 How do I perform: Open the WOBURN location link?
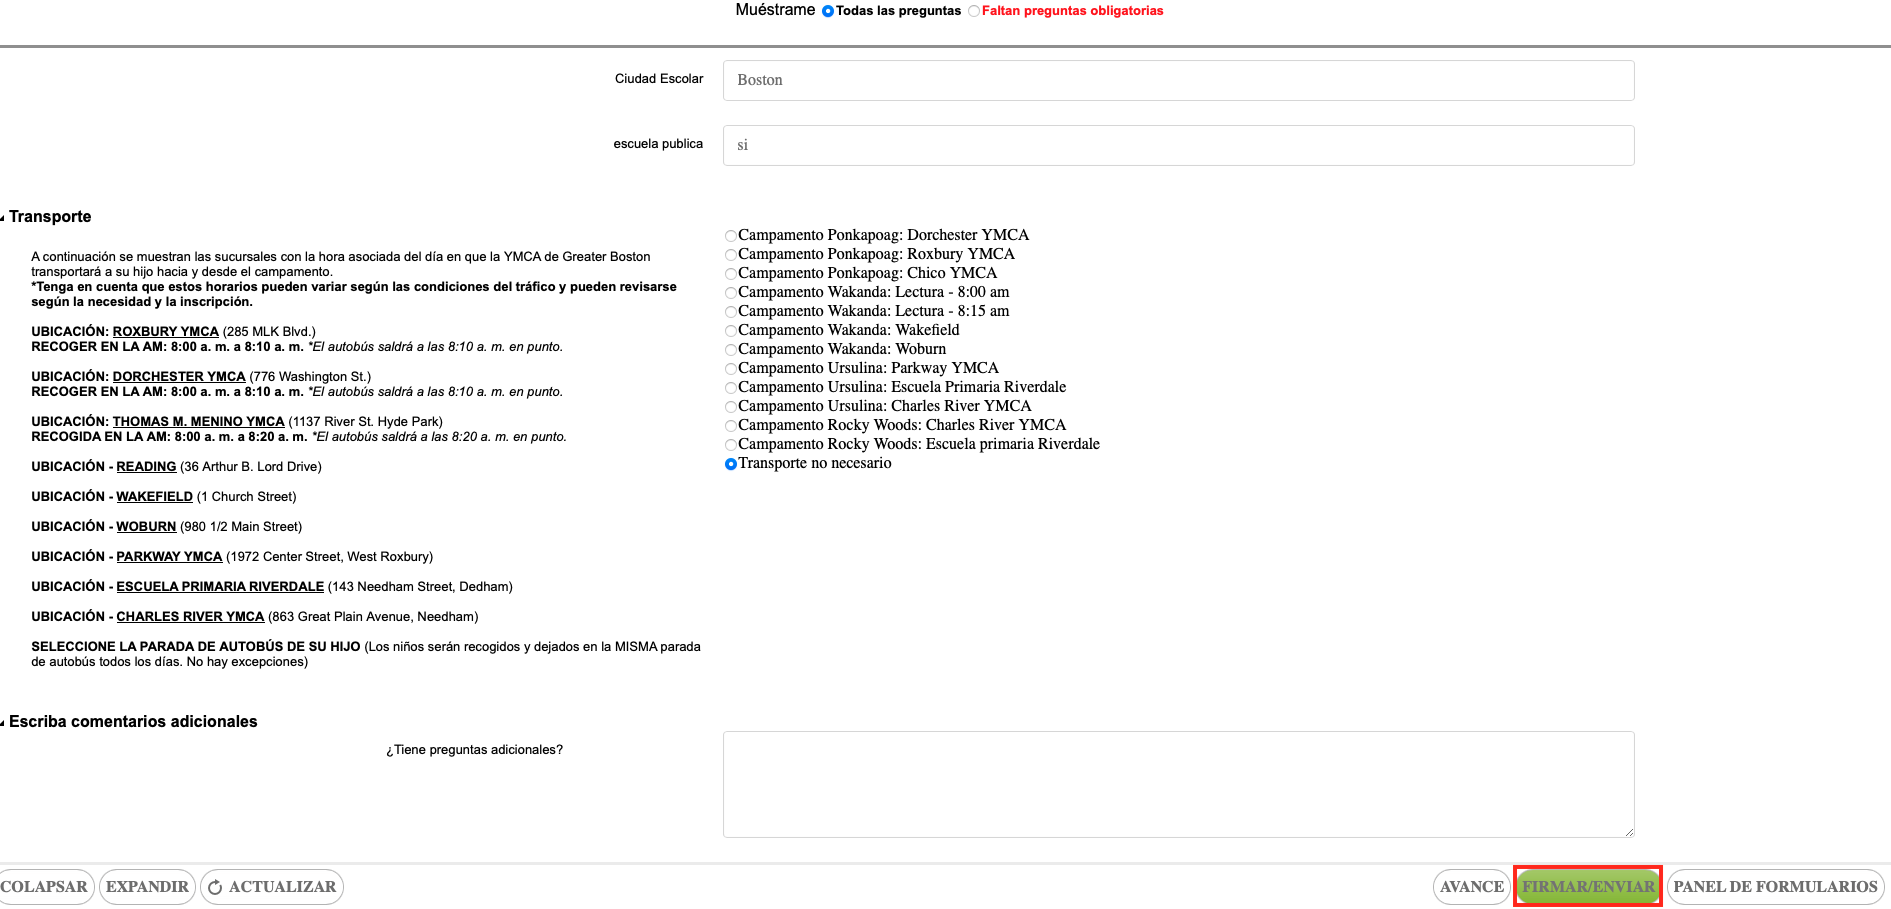(x=146, y=527)
